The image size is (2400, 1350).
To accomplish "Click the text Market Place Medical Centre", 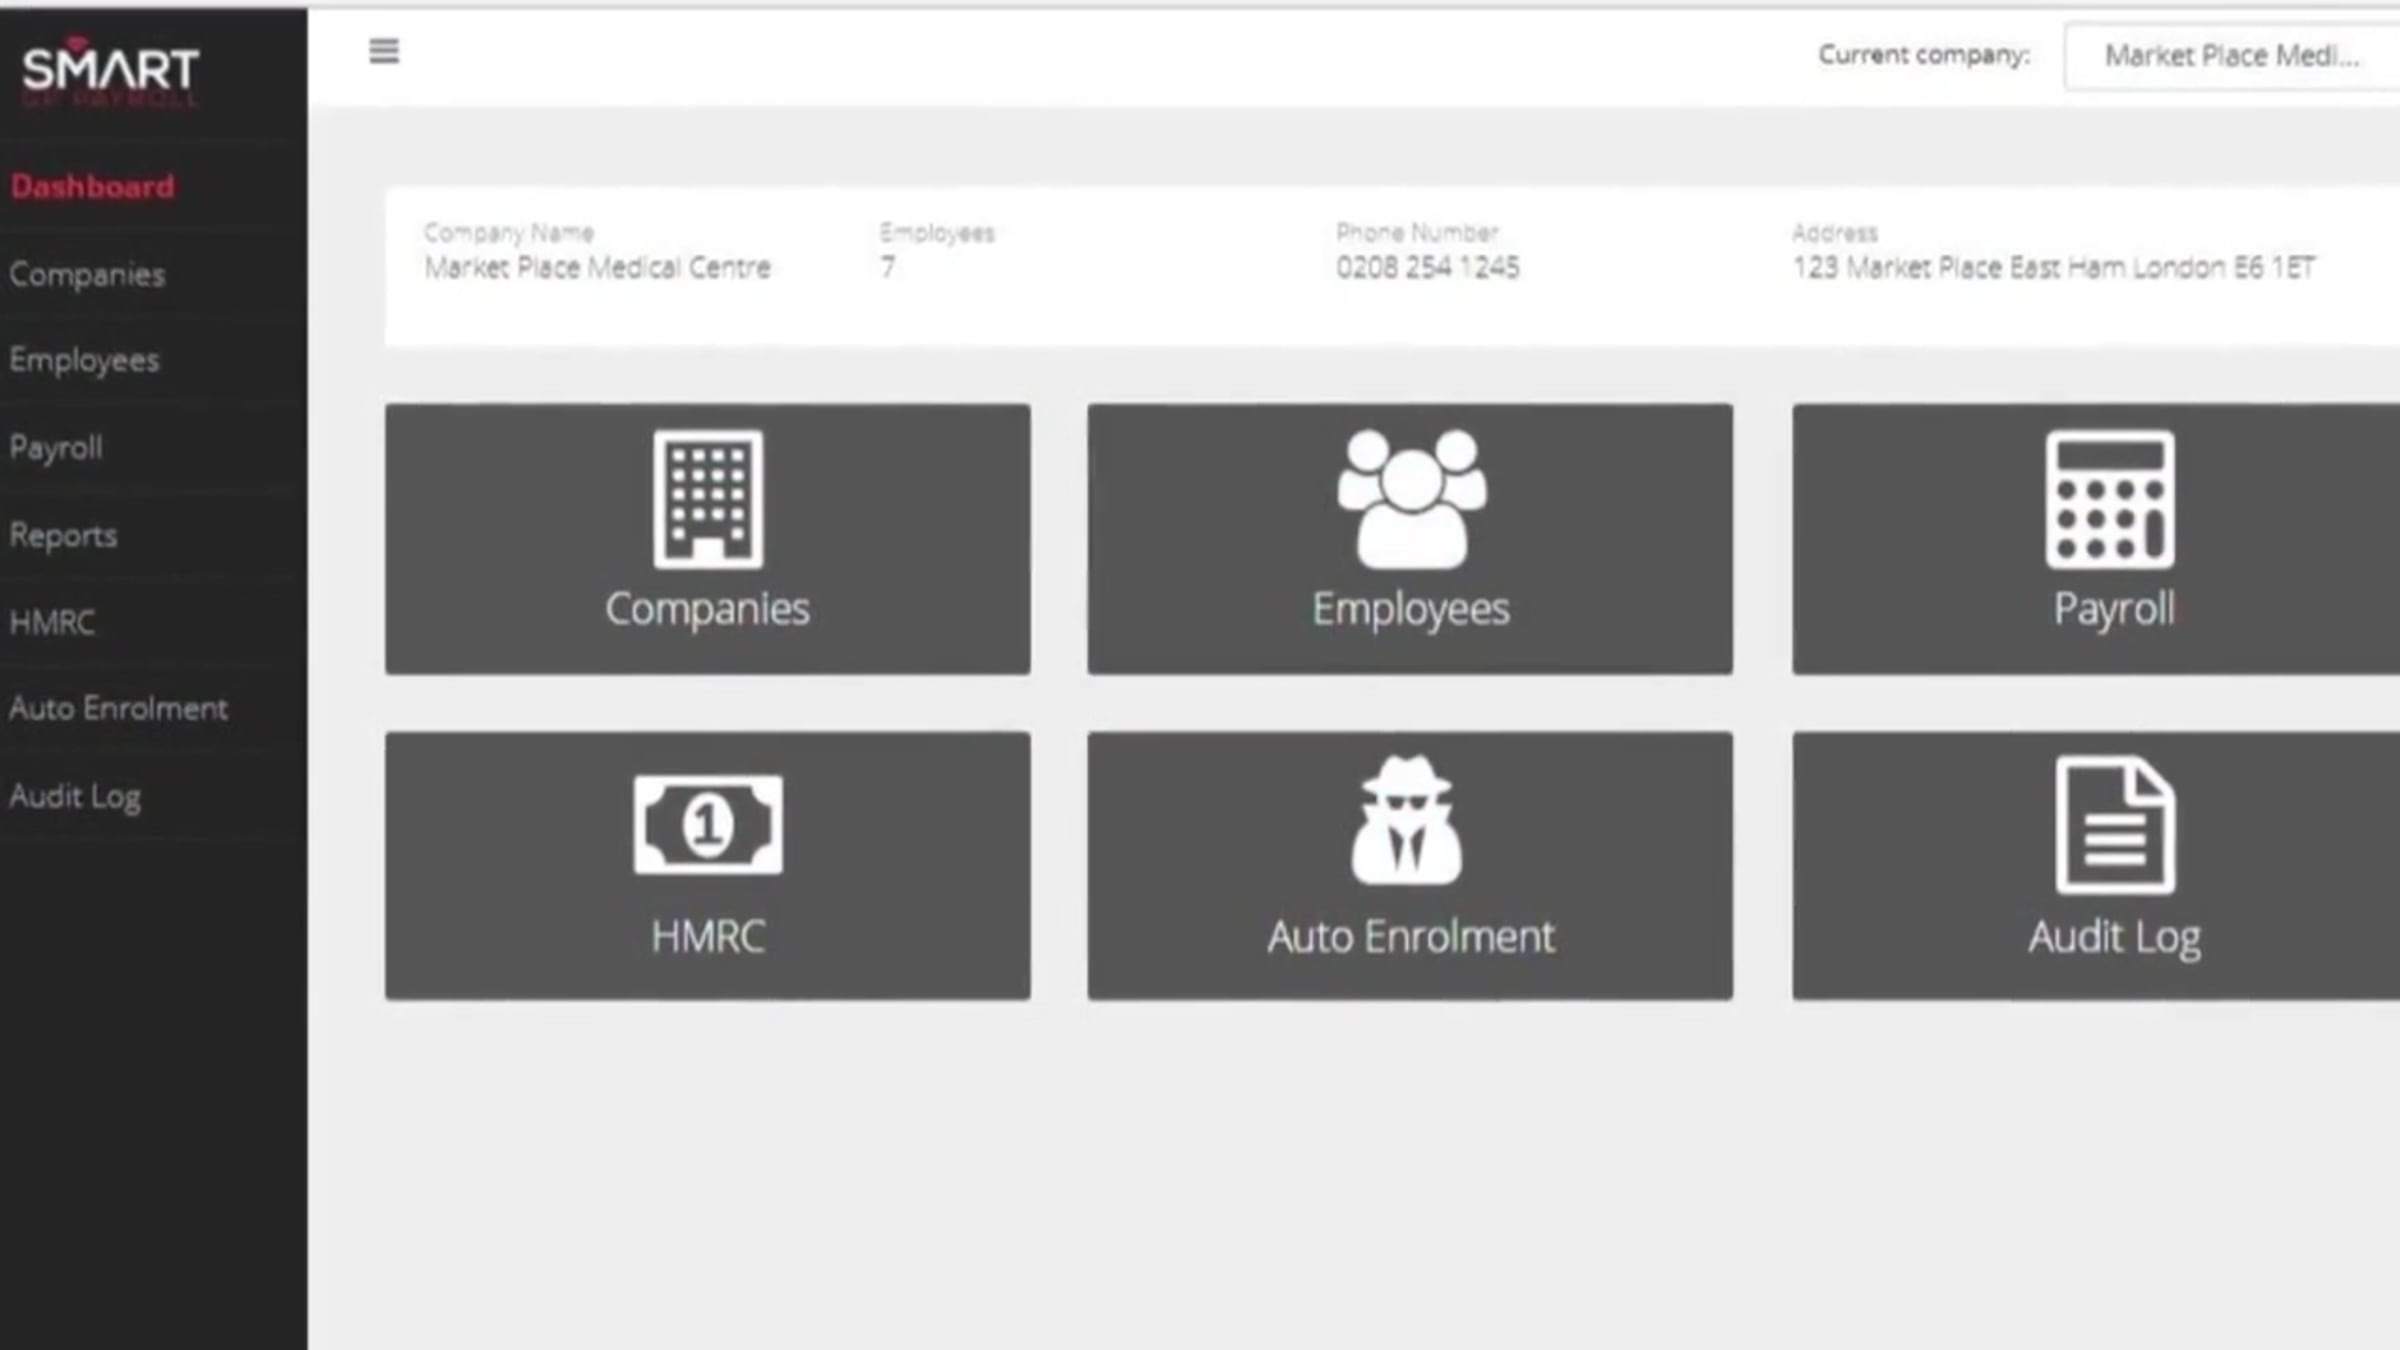I will (597, 268).
